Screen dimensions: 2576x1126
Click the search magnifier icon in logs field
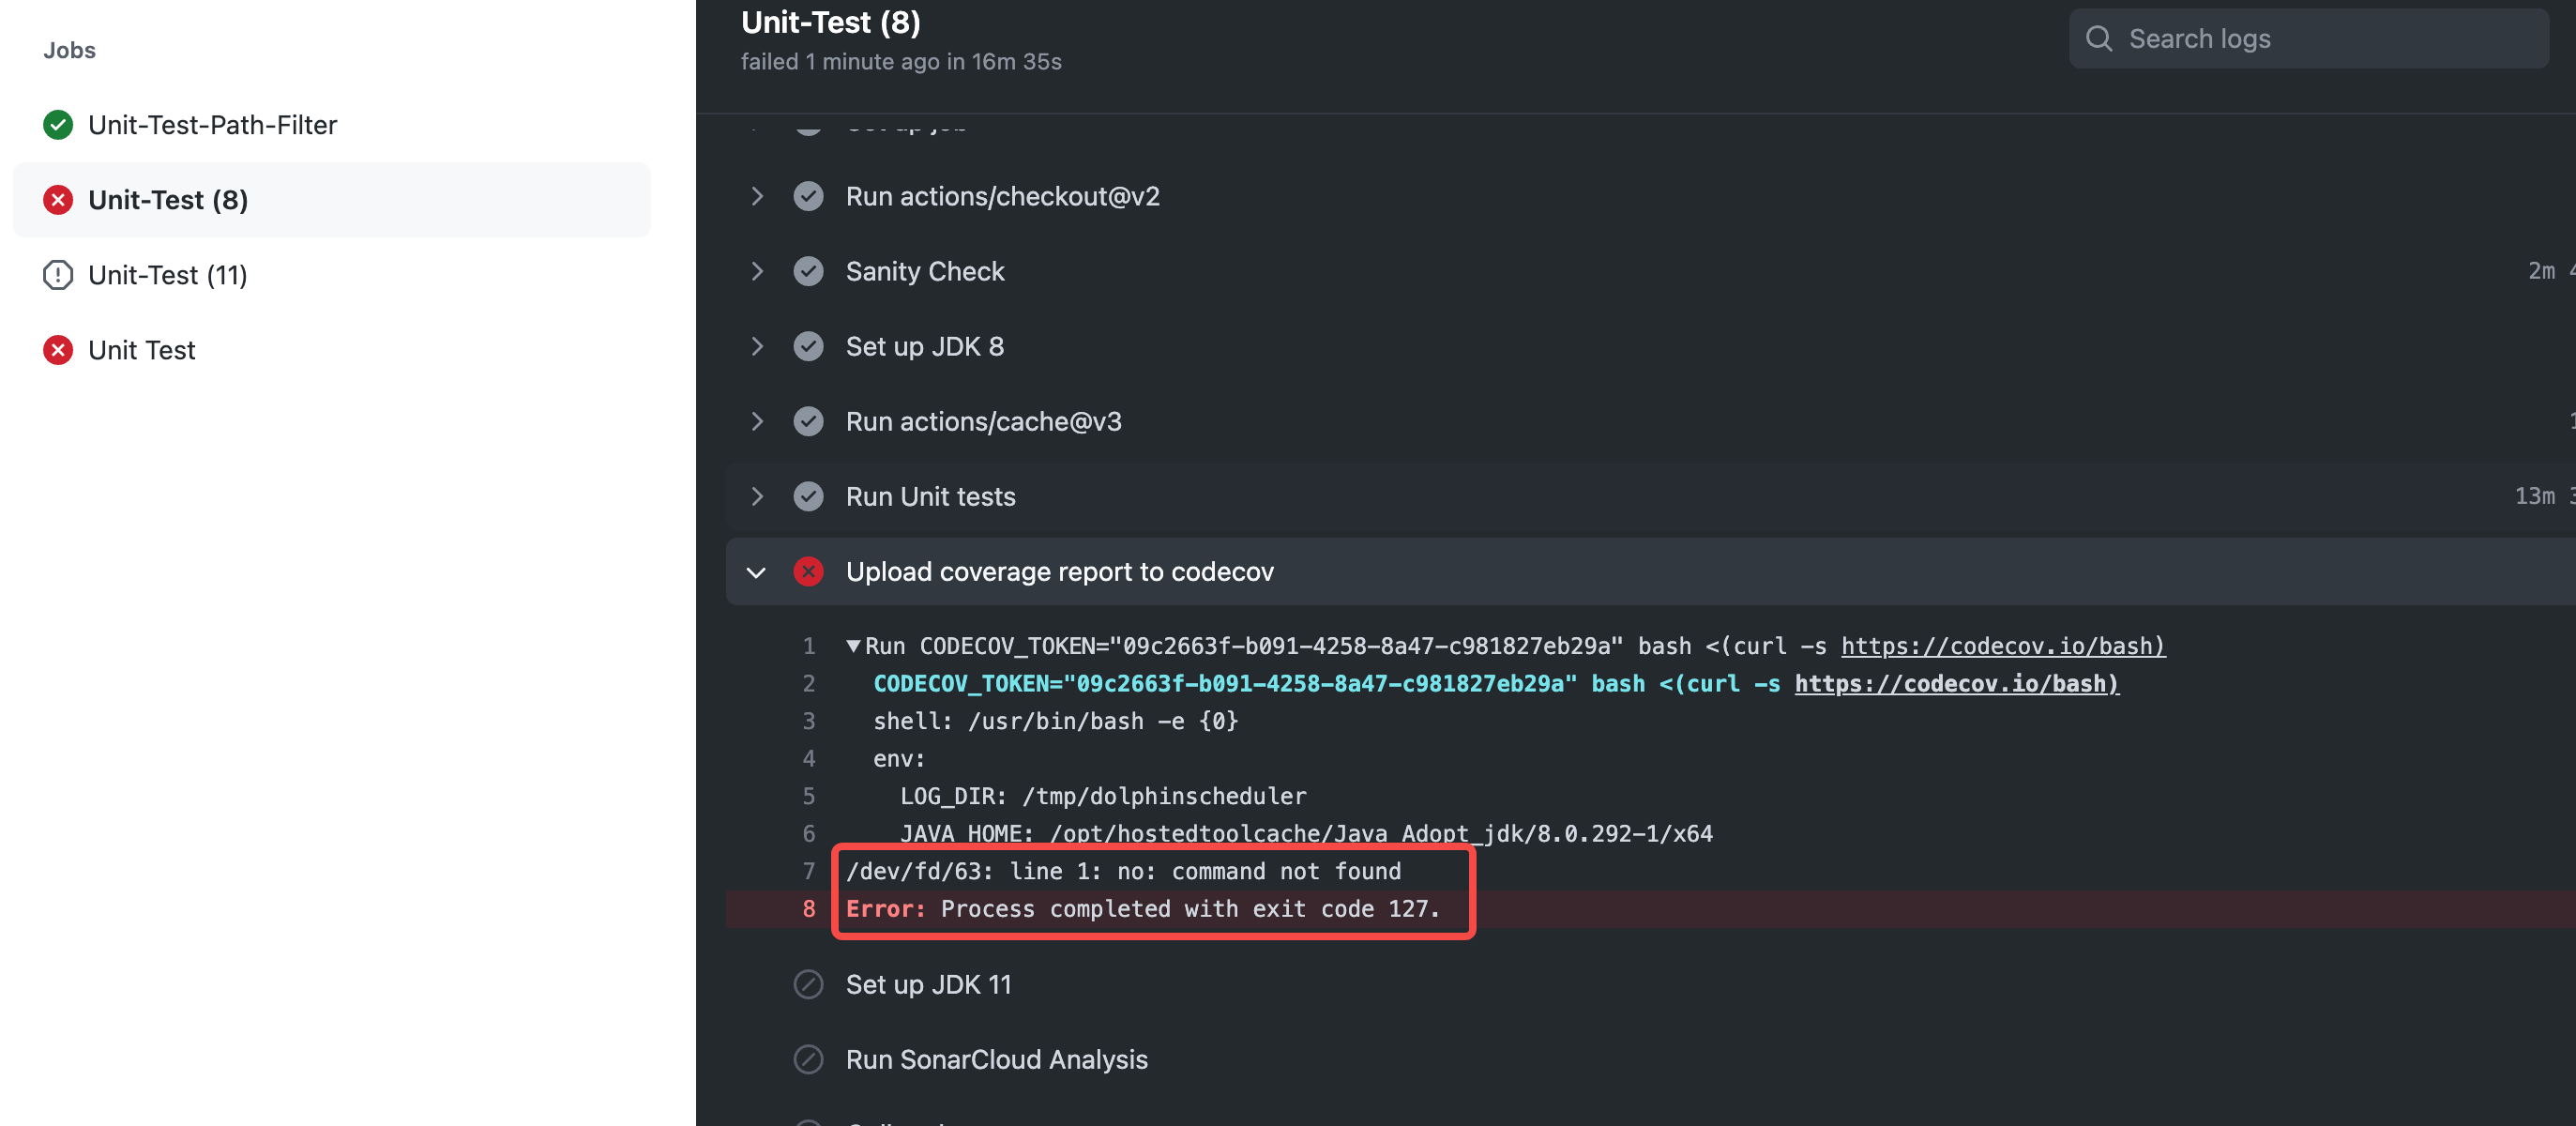2099,39
